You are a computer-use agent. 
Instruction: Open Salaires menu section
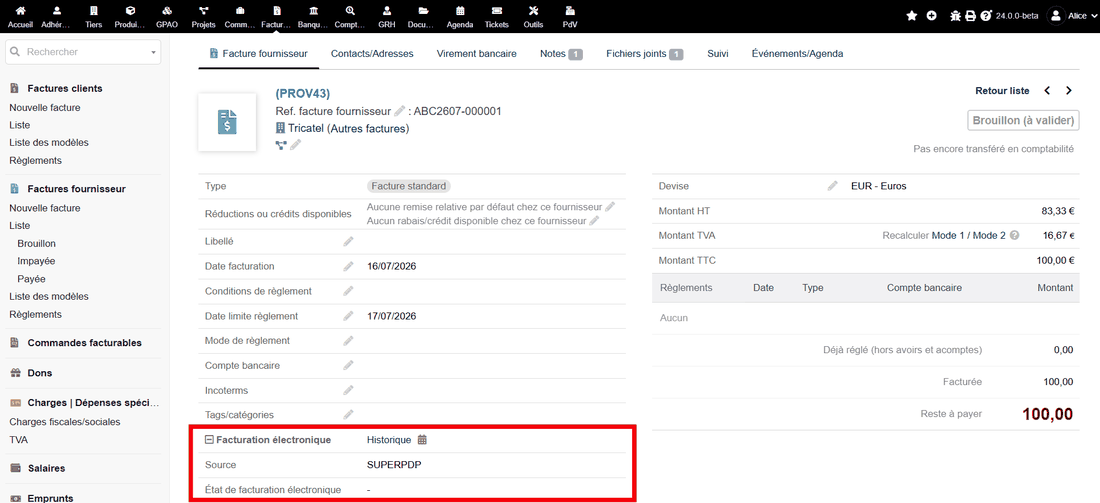[x=46, y=468]
